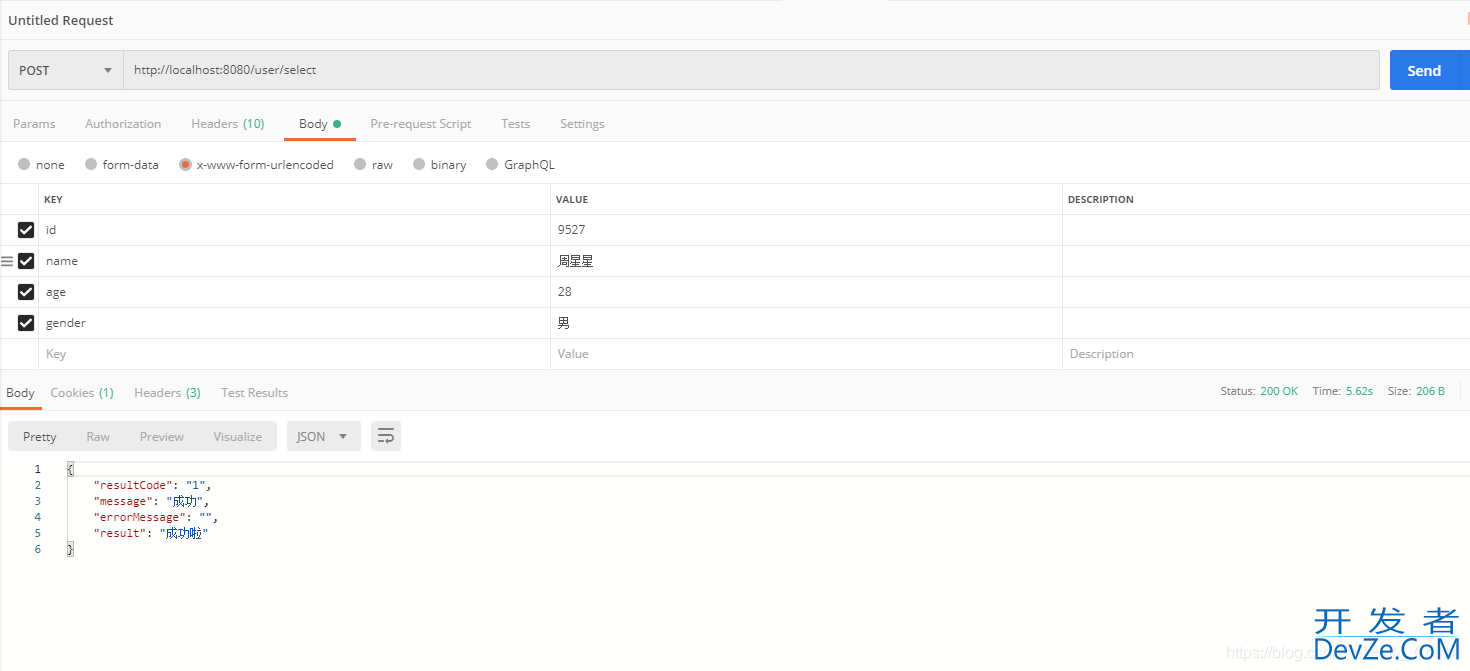Switch to the Headers (10) request tab
This screenshot has width=1470, height=671.
(x=227, y=124)
